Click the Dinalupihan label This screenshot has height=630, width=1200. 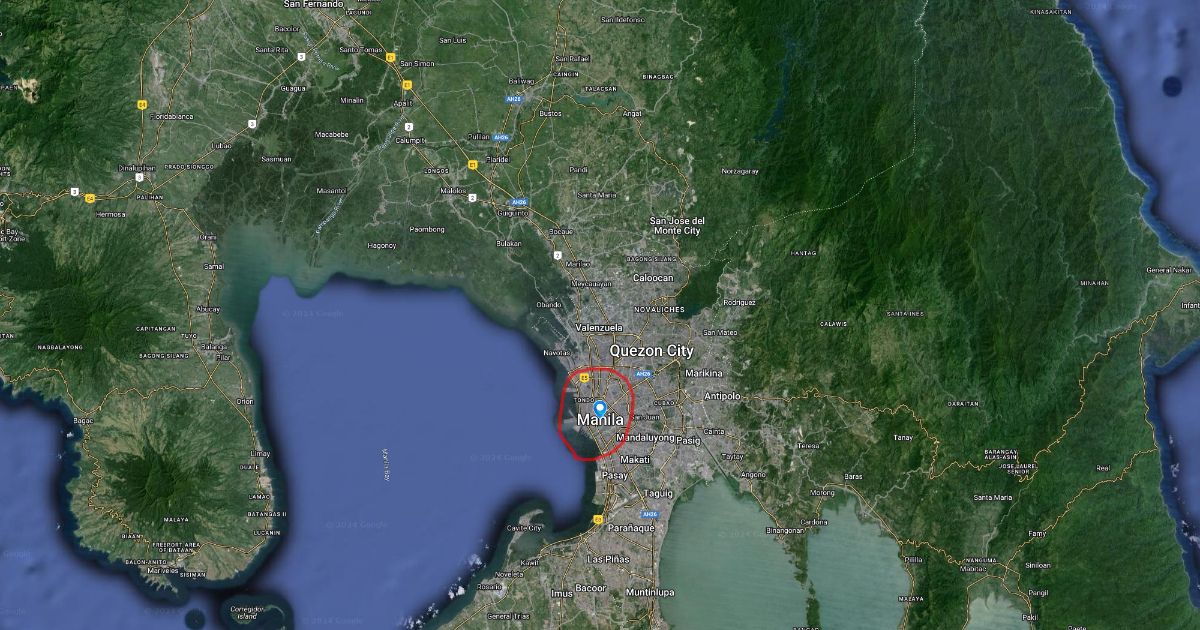click(x=137, y=168)
